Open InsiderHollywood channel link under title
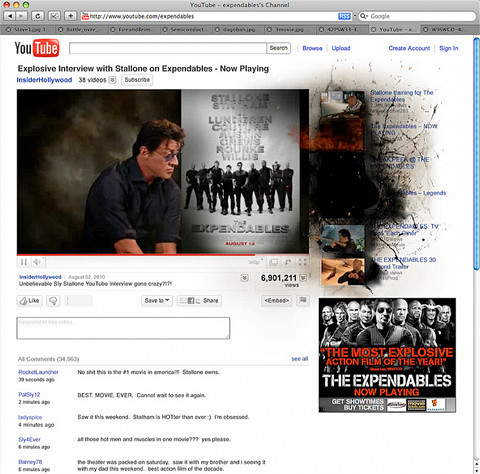Viewport: 480px width, 474px height. click(44, 80)
